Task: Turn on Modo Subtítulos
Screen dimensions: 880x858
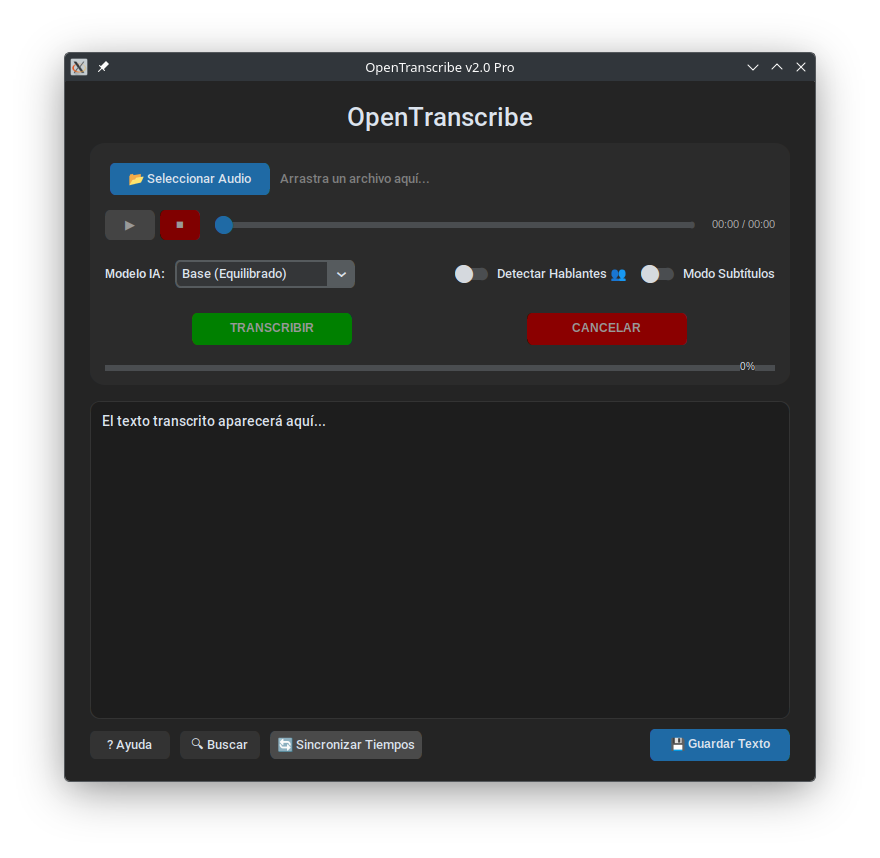Action: pos(657,273)
